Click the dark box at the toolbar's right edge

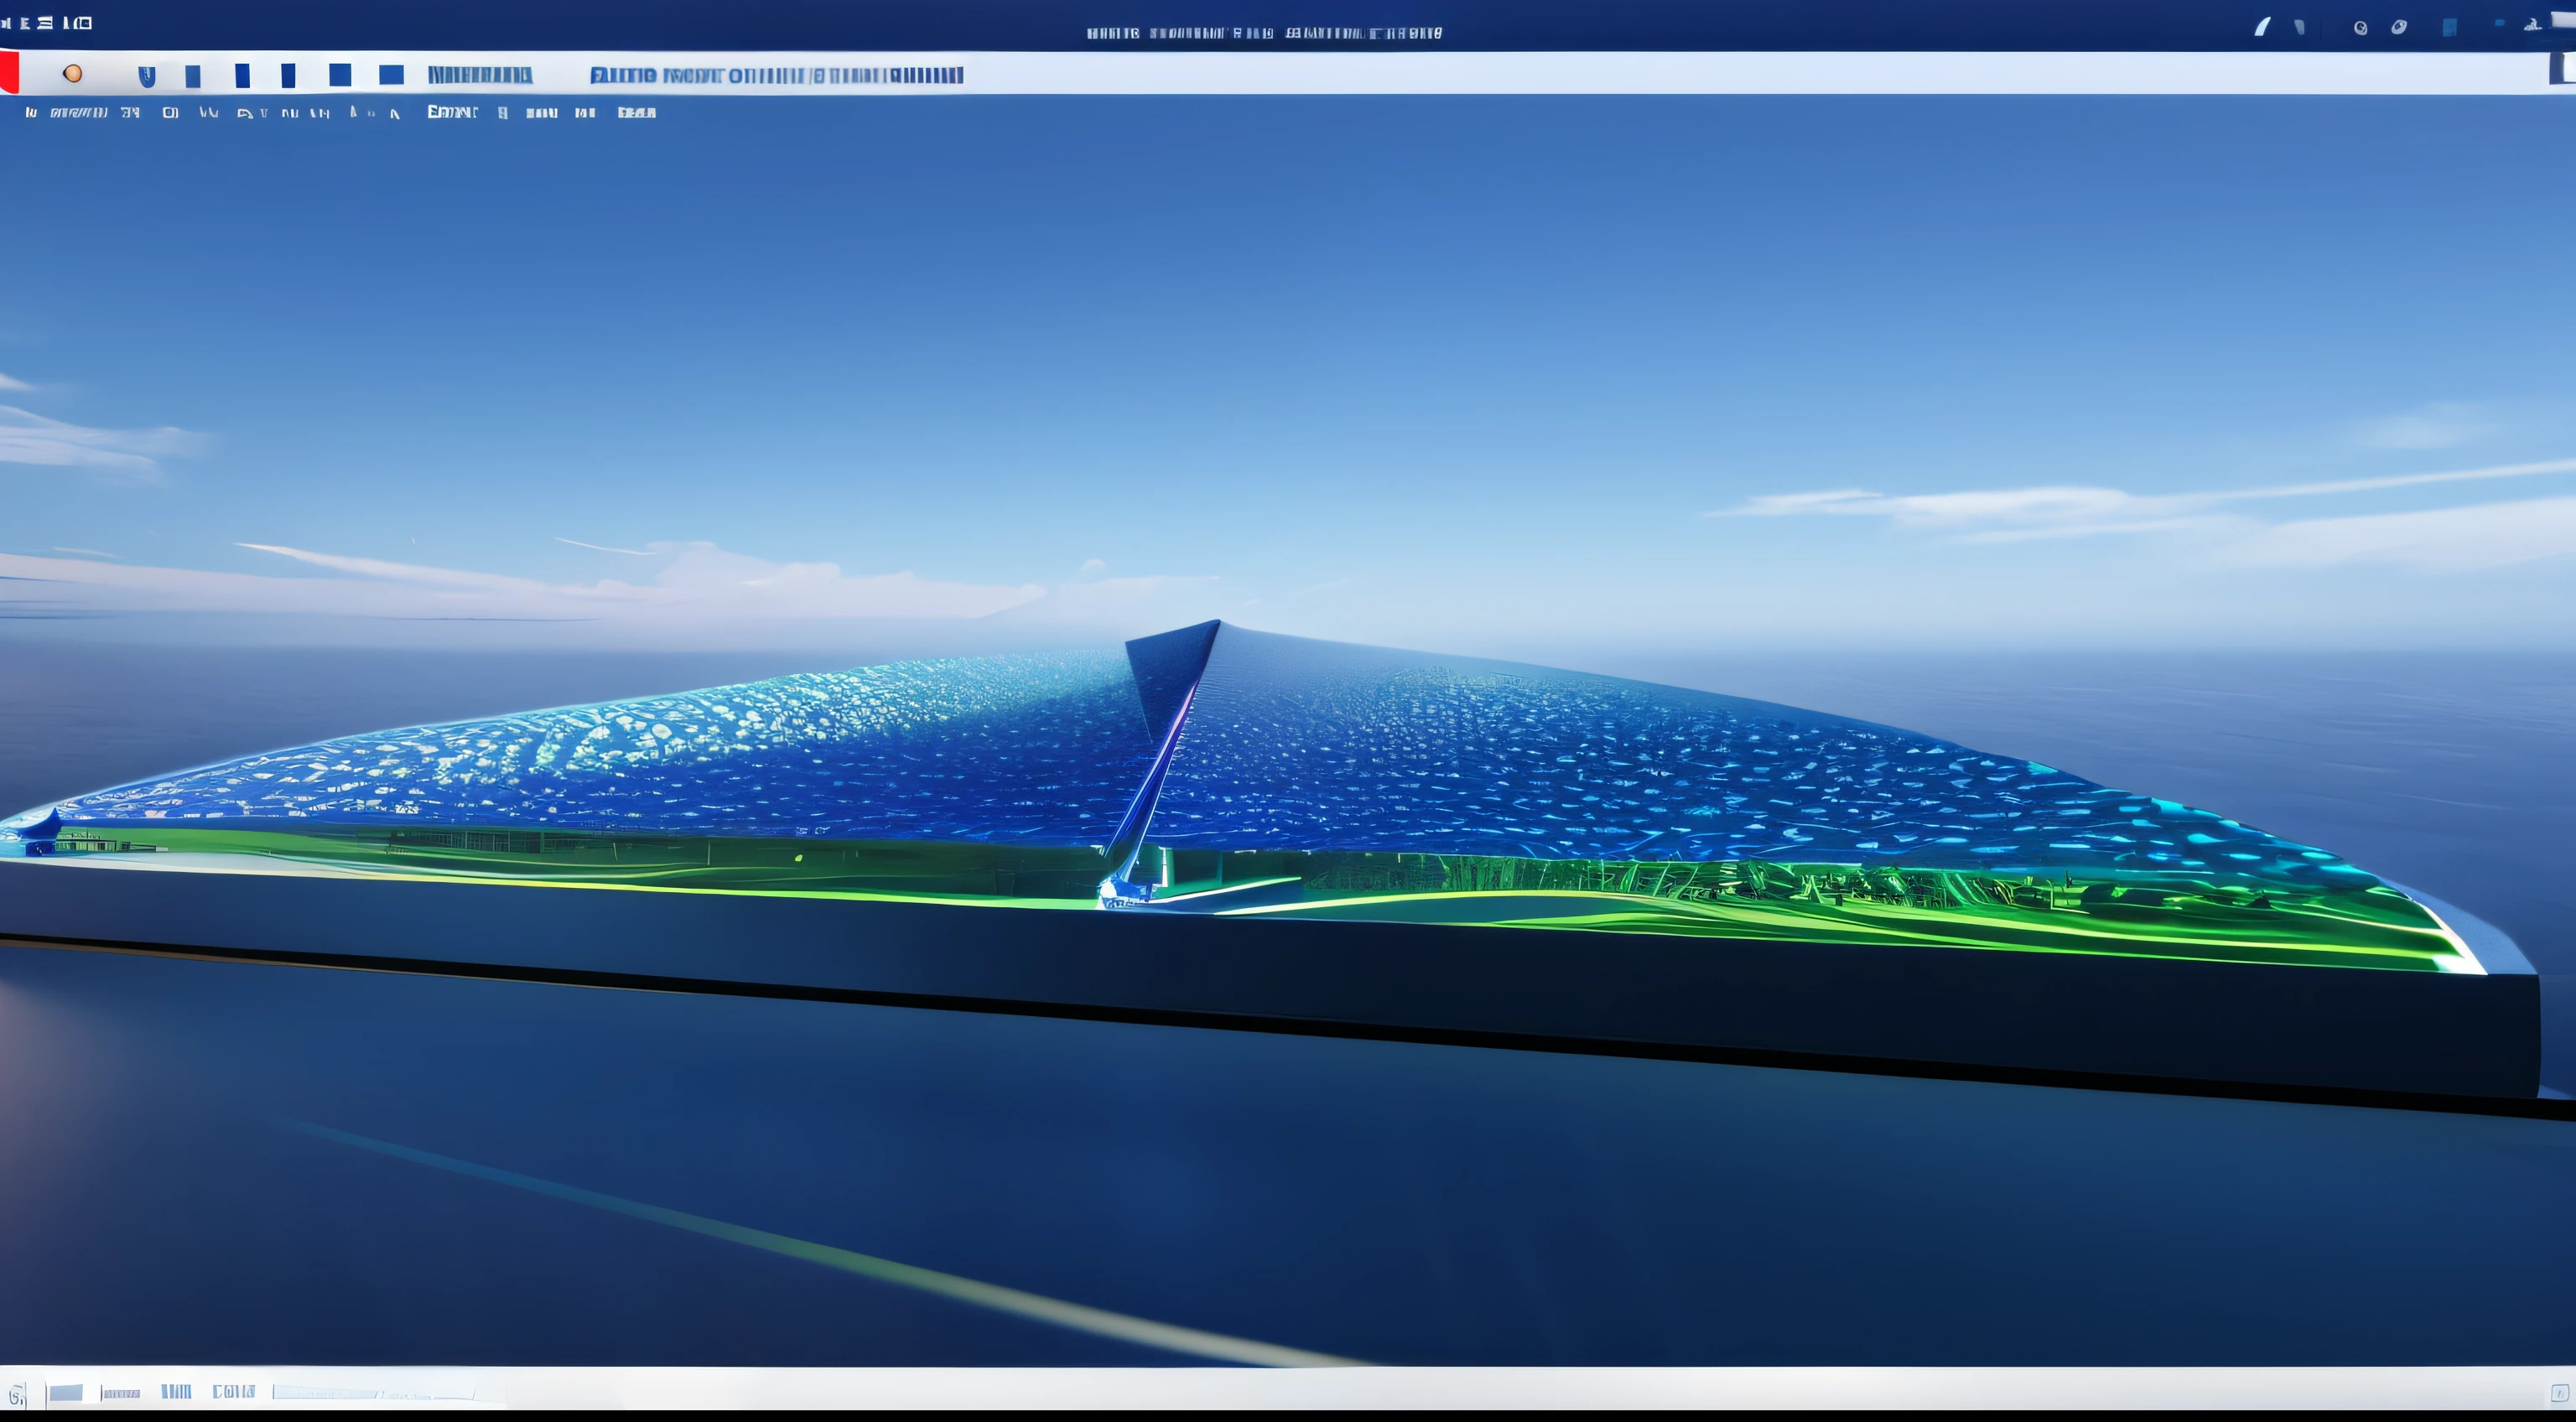pyautogui.click(x=2563, y=68)
